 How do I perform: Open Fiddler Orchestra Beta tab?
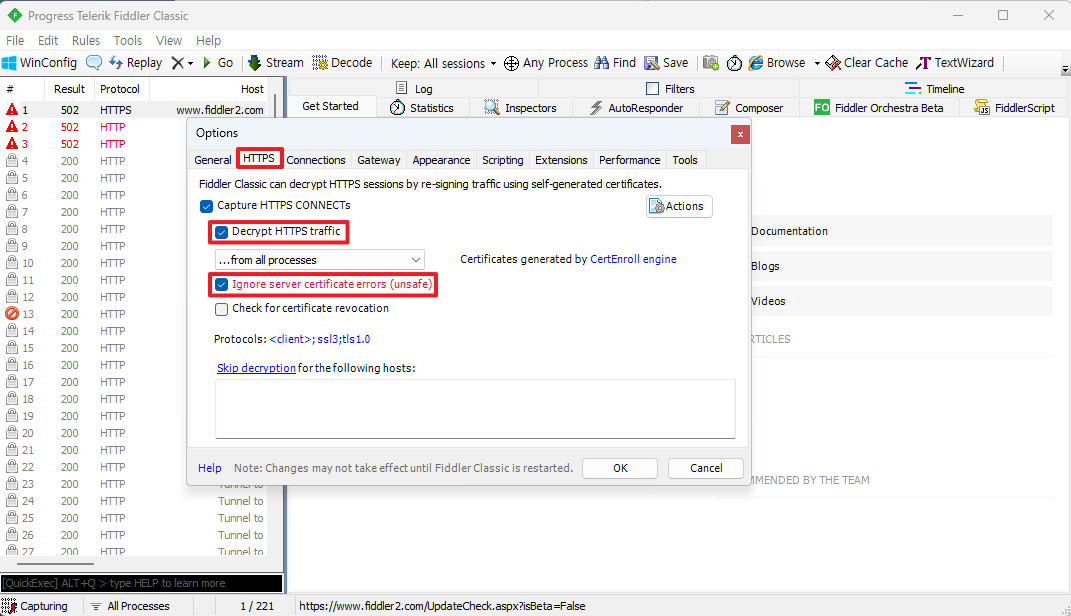(x=879, y=108)
